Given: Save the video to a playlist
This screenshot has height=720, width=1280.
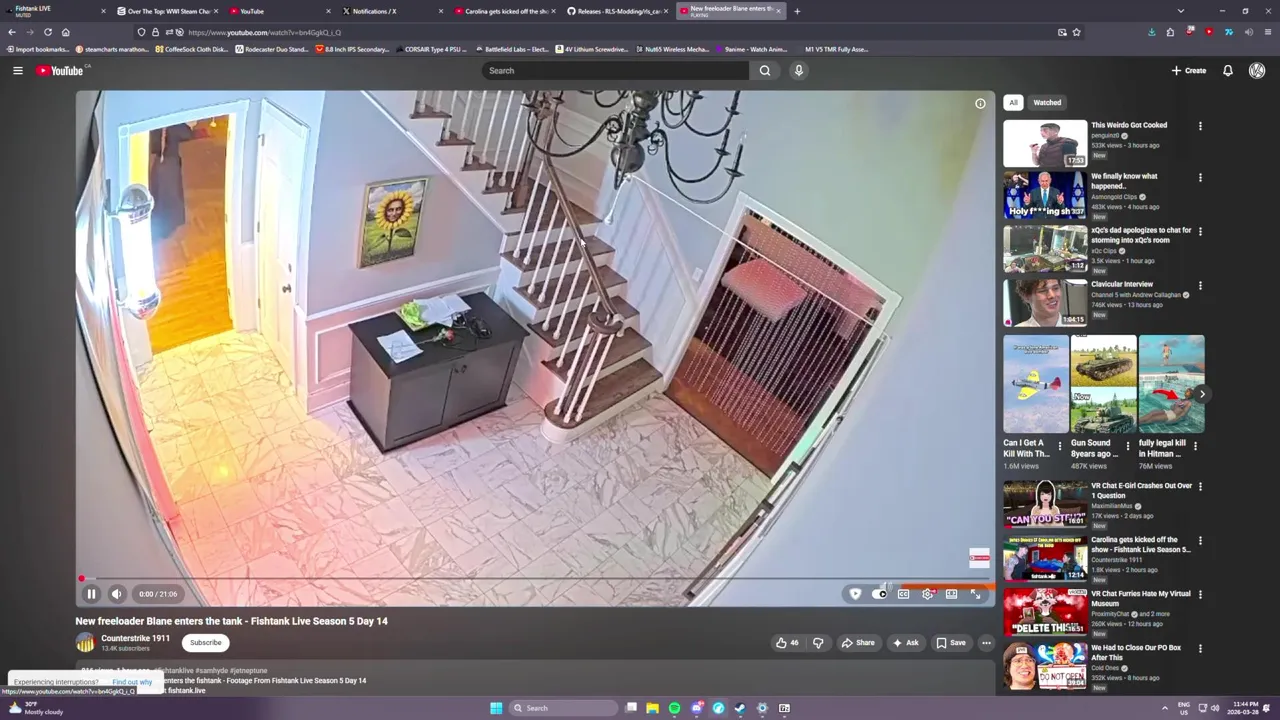Looking at the screenshot, I should pos(951,643).
